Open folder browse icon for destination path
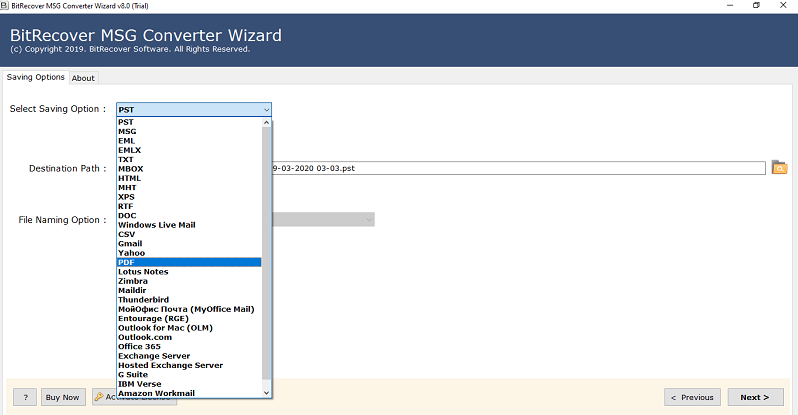The width and height of the screenshot is (798, 415). point(779,168)
